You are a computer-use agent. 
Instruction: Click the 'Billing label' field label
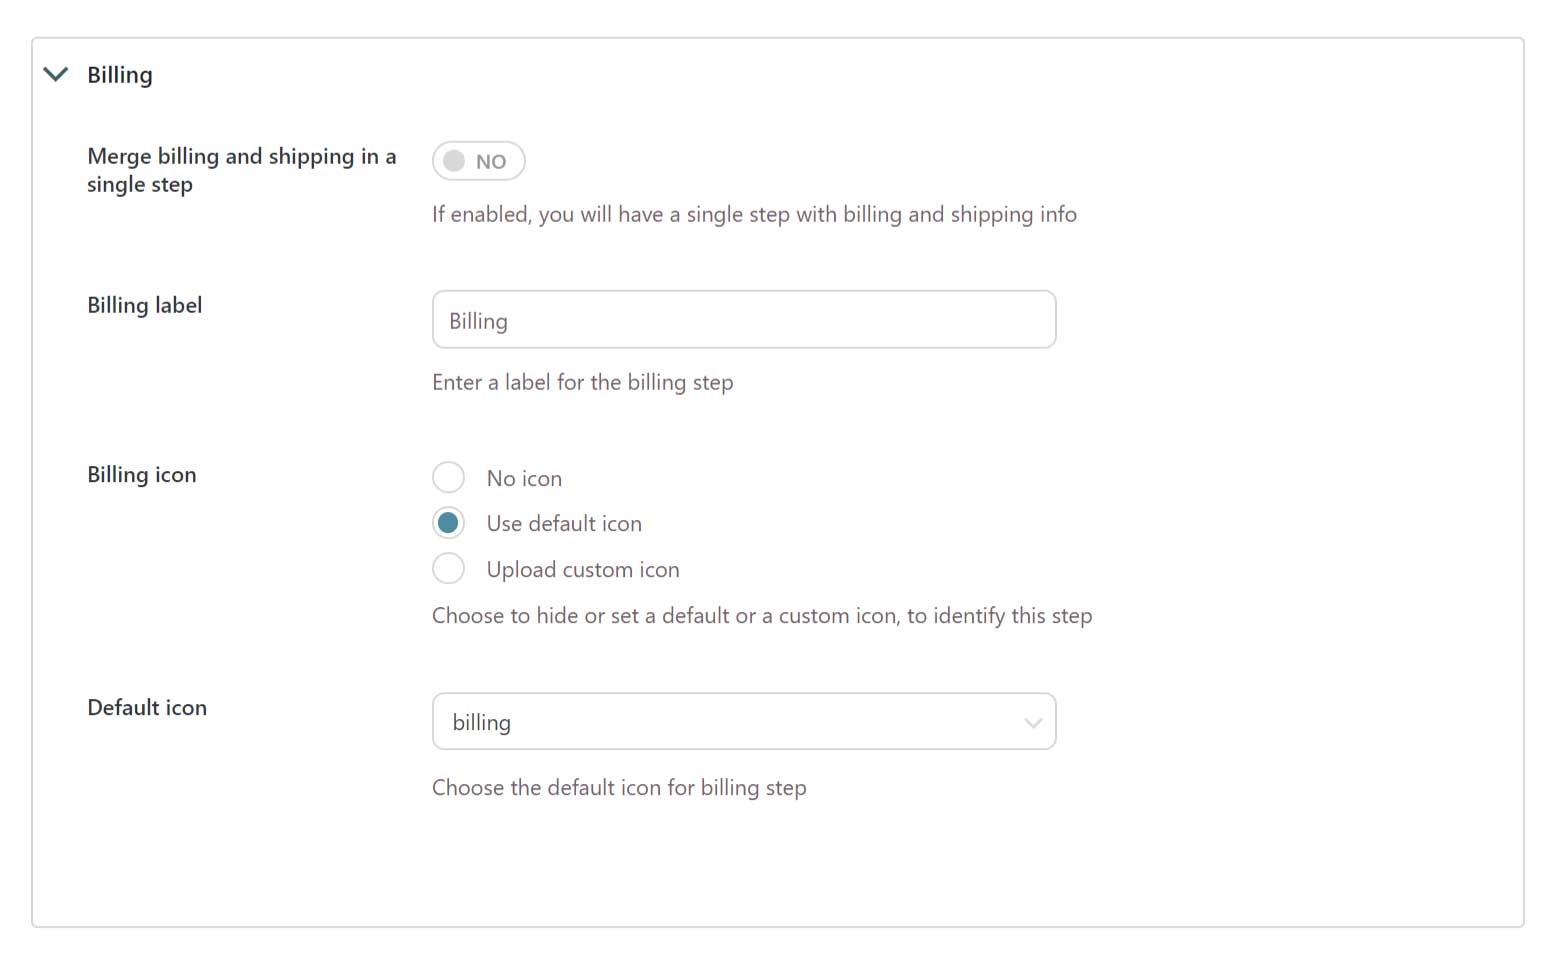(x=145, y=305)
